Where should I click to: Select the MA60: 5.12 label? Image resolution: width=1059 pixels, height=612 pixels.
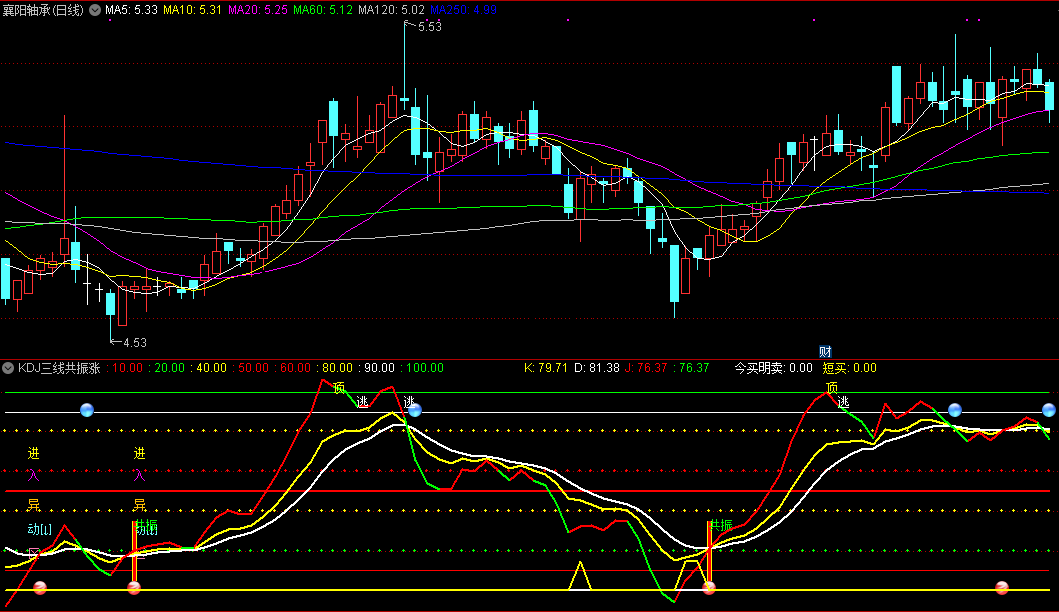[x=323, y=10]
